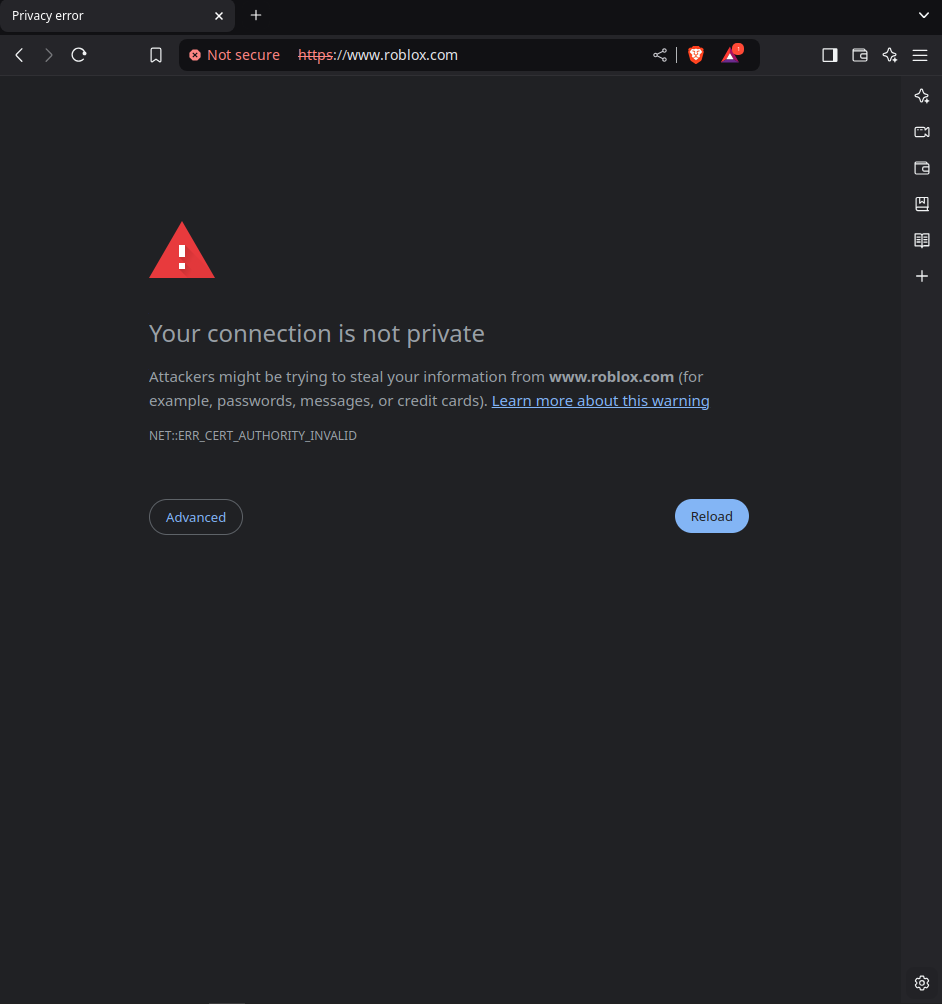Viewport: 942px width, 1004px height.
Task: Open Reading list in the sidebar
Action: (922, 240)
